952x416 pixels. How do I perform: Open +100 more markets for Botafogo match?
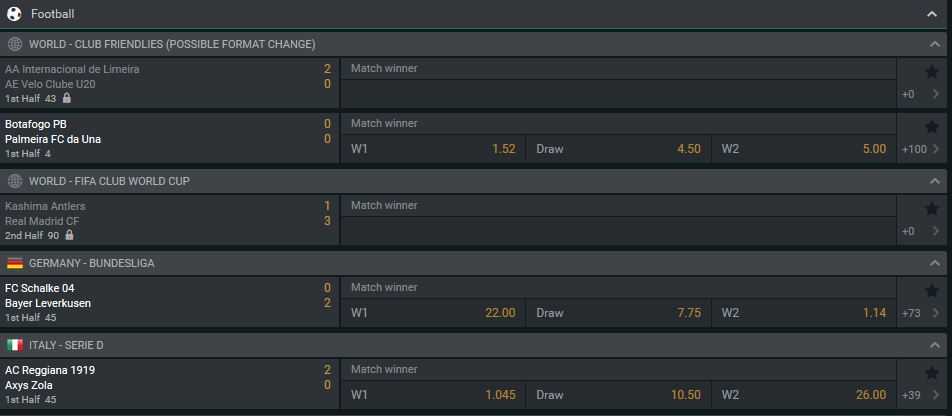[921, 149]
